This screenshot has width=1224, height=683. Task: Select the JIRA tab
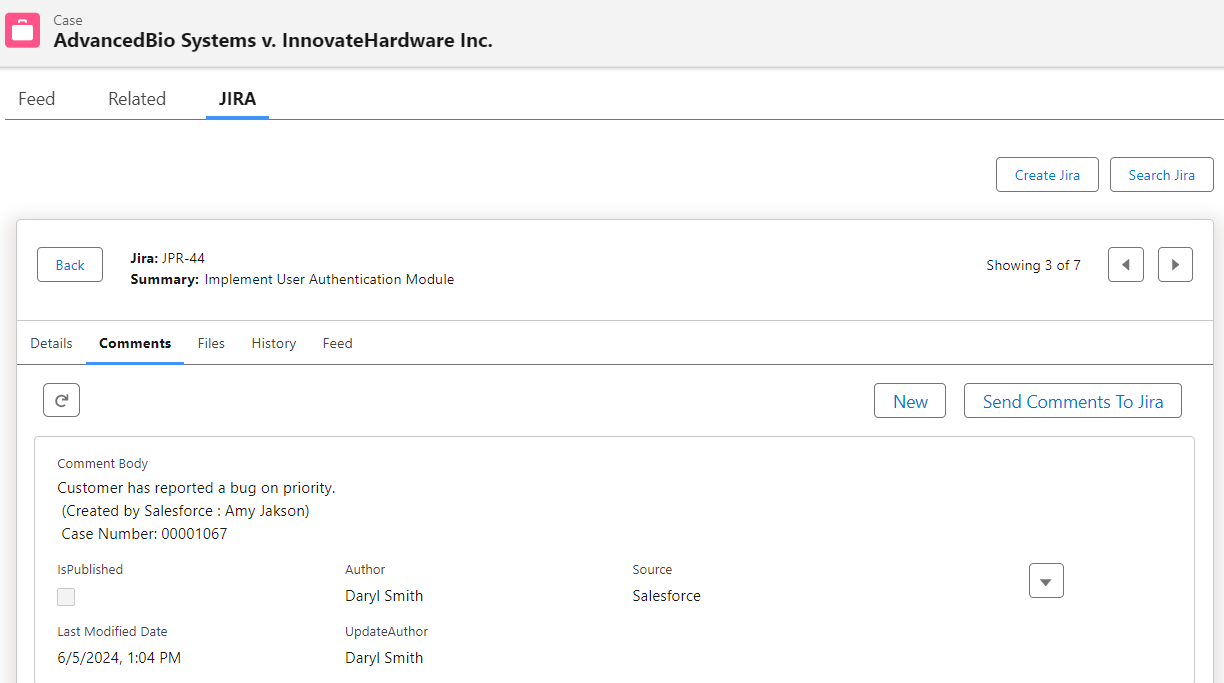[x=238, y=99]
